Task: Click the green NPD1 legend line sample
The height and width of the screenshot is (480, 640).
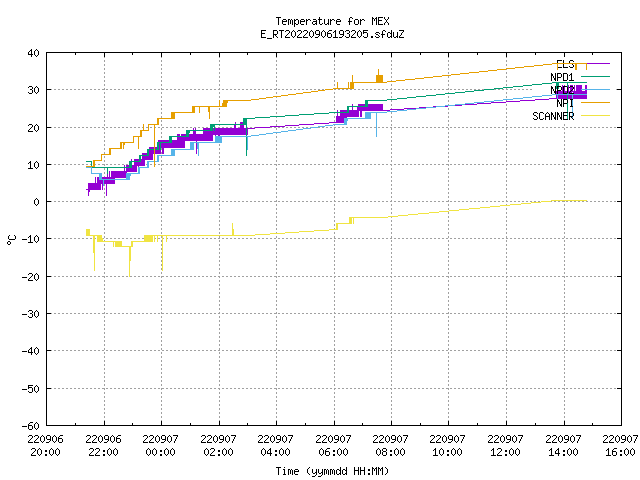Action: click(595, 76)
